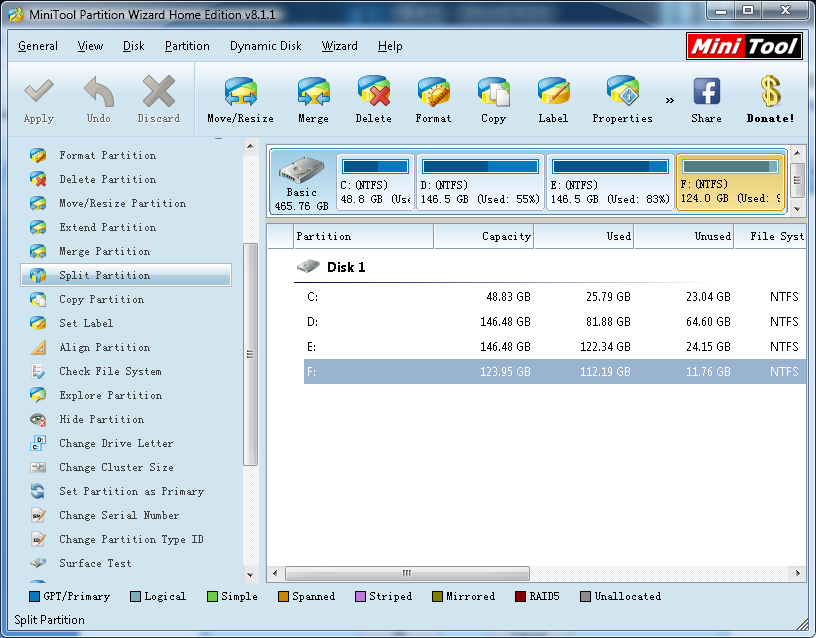Click the Extend Partition sidebar icon

pyautogui.click(x=38, y=227)
